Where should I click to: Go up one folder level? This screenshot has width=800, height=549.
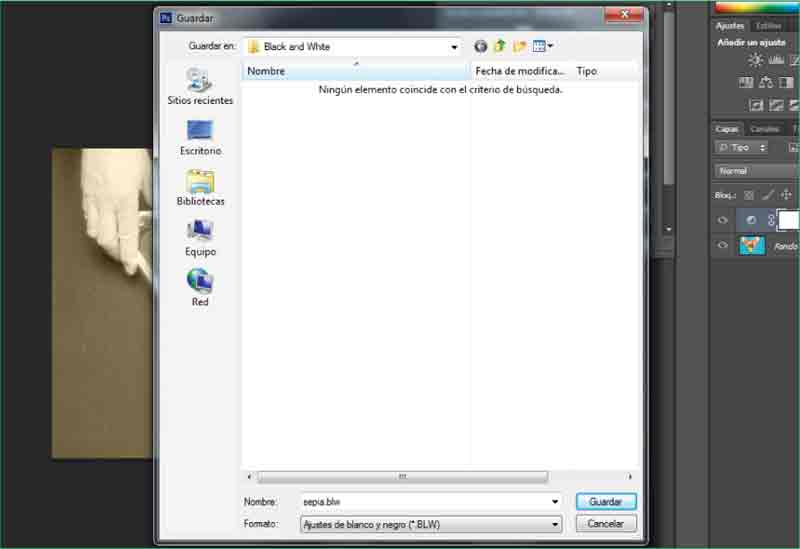coord(499,46)
